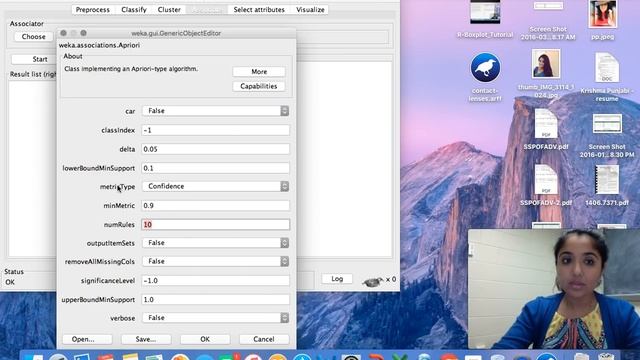Switch to the Select attributes tab

259,9
